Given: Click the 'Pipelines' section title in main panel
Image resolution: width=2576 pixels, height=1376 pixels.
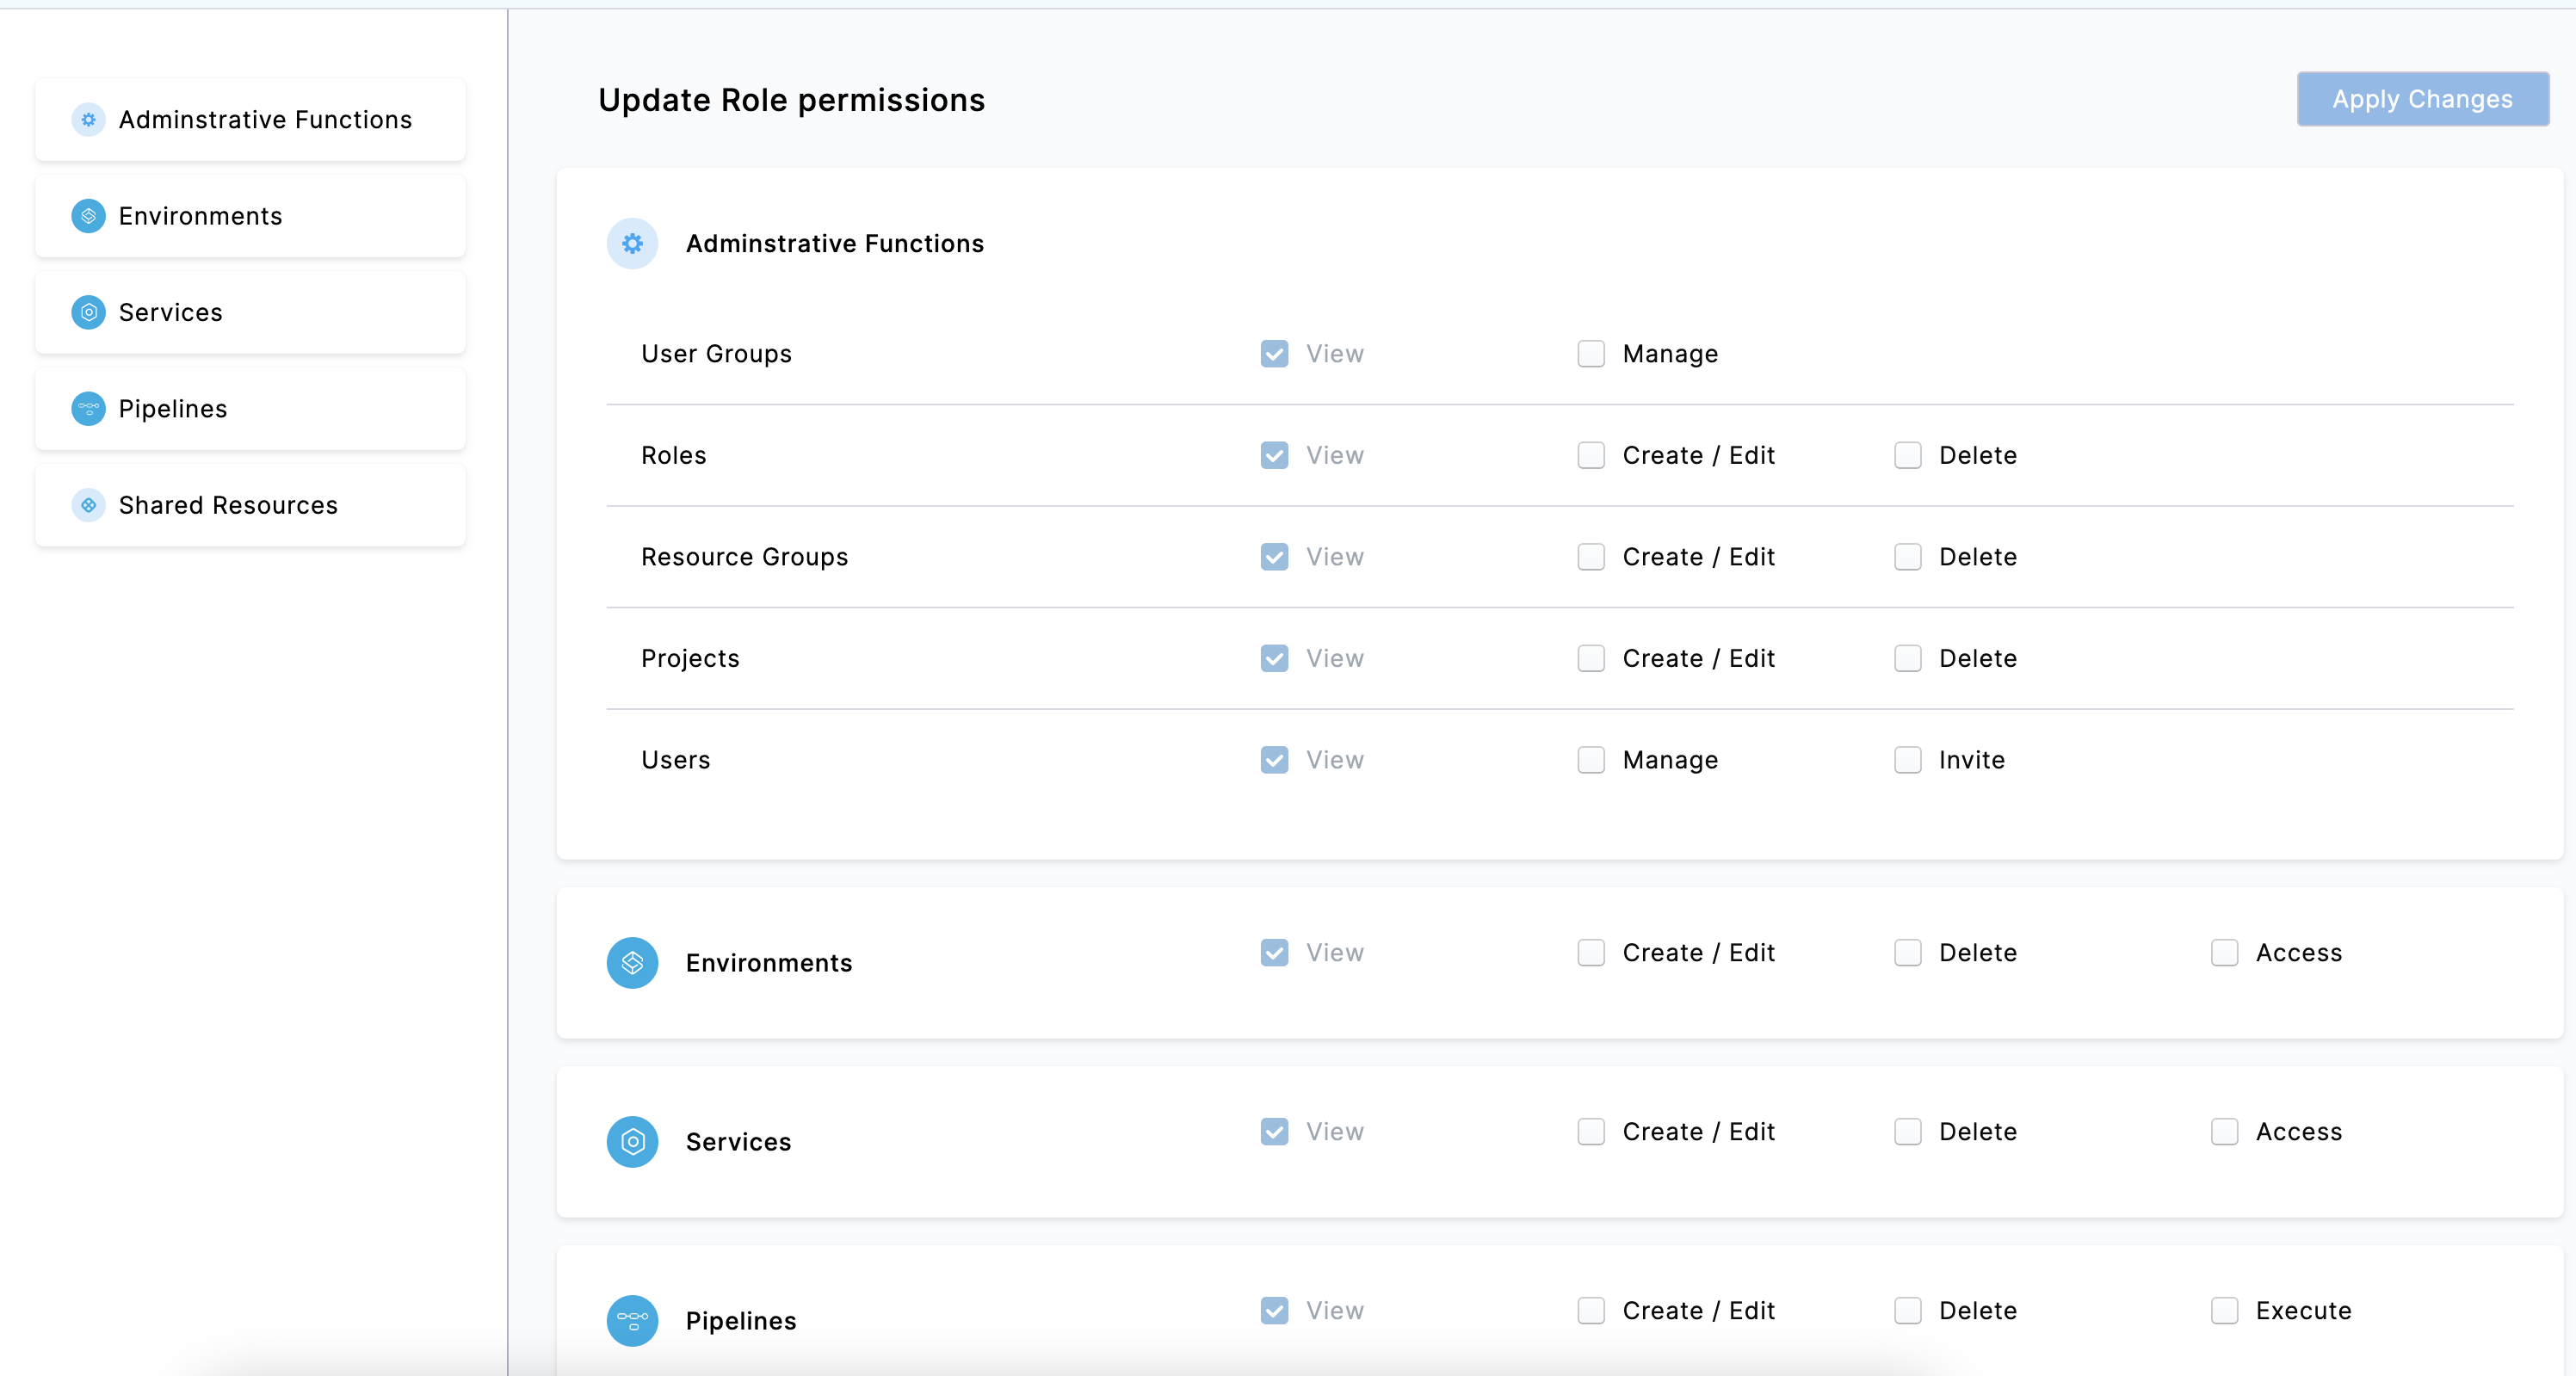Looking at the screenshot, I should pos(741,1321).
